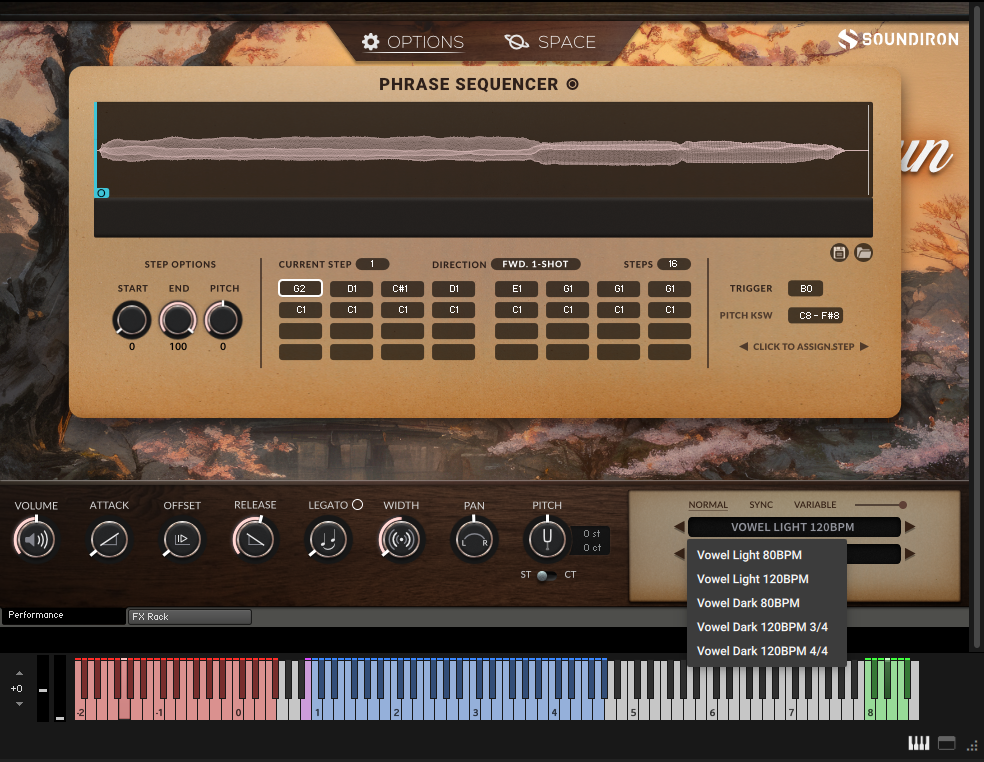Viewport: 984px width, 762px height.
Task: Select Vowel Dark 120BPM 3/4 preset option
Action: (762, 627)
